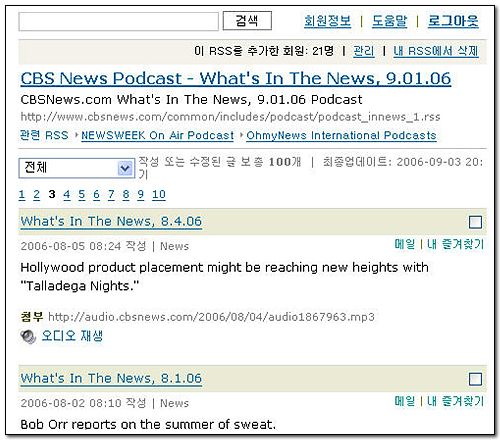Open NEWSWEEK On Air Podcast link

tap(157, 135)
